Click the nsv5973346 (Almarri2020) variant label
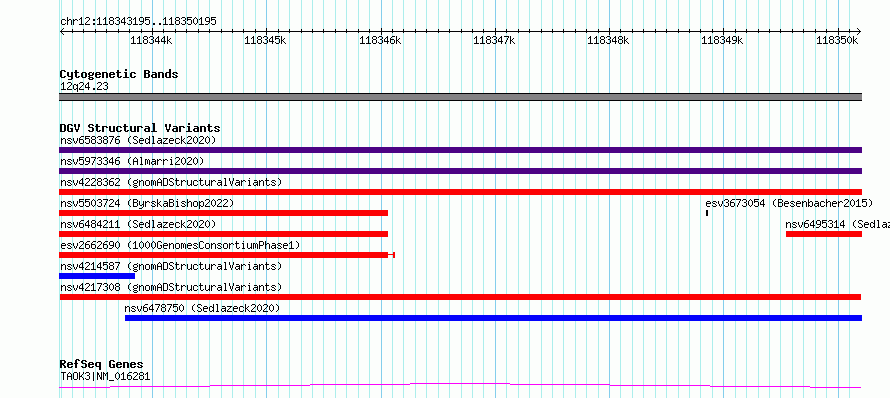This screenshot has width=890, height=398. point(132,161)
